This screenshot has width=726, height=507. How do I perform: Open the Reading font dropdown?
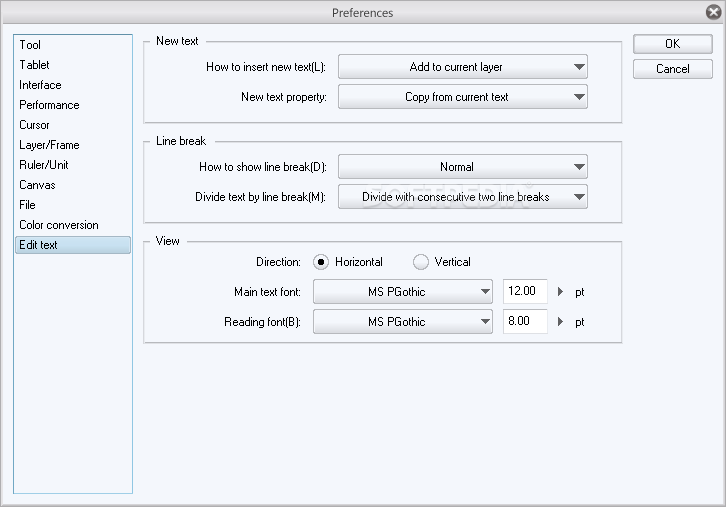[x=402, y=322]
